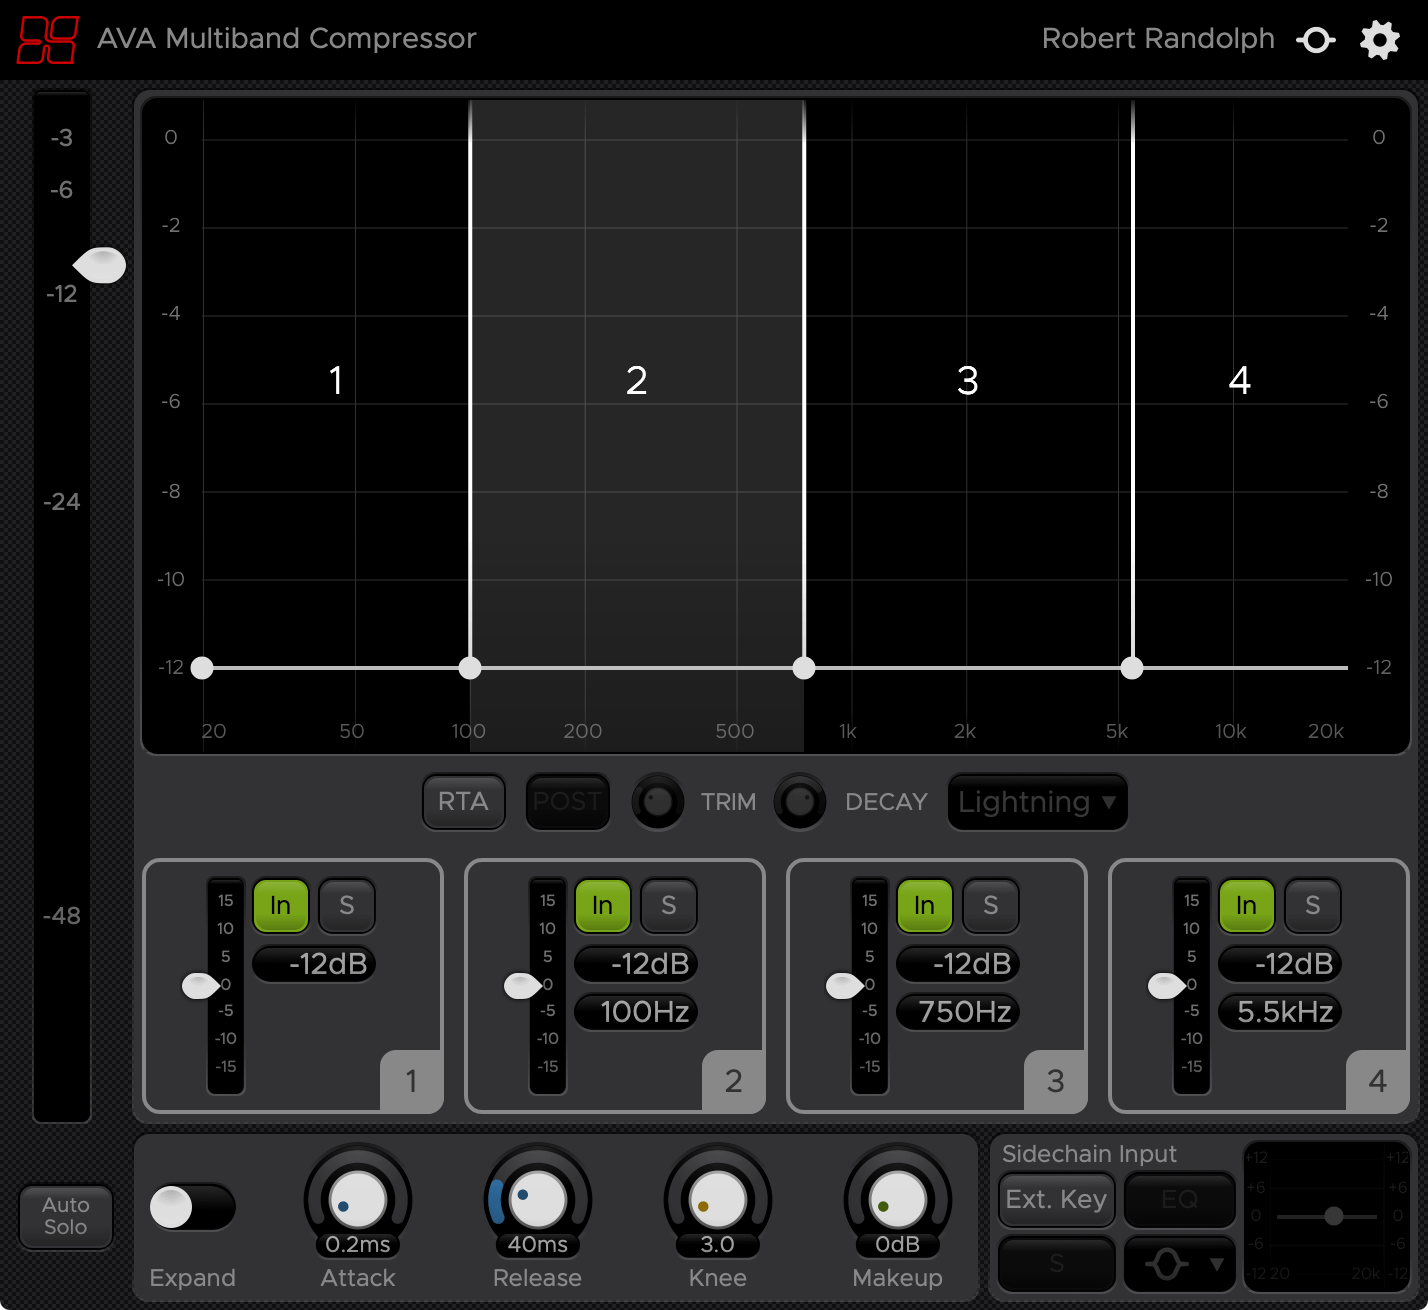
Task: Open the plugin settings gear icon
Action: click(1380, 40)
